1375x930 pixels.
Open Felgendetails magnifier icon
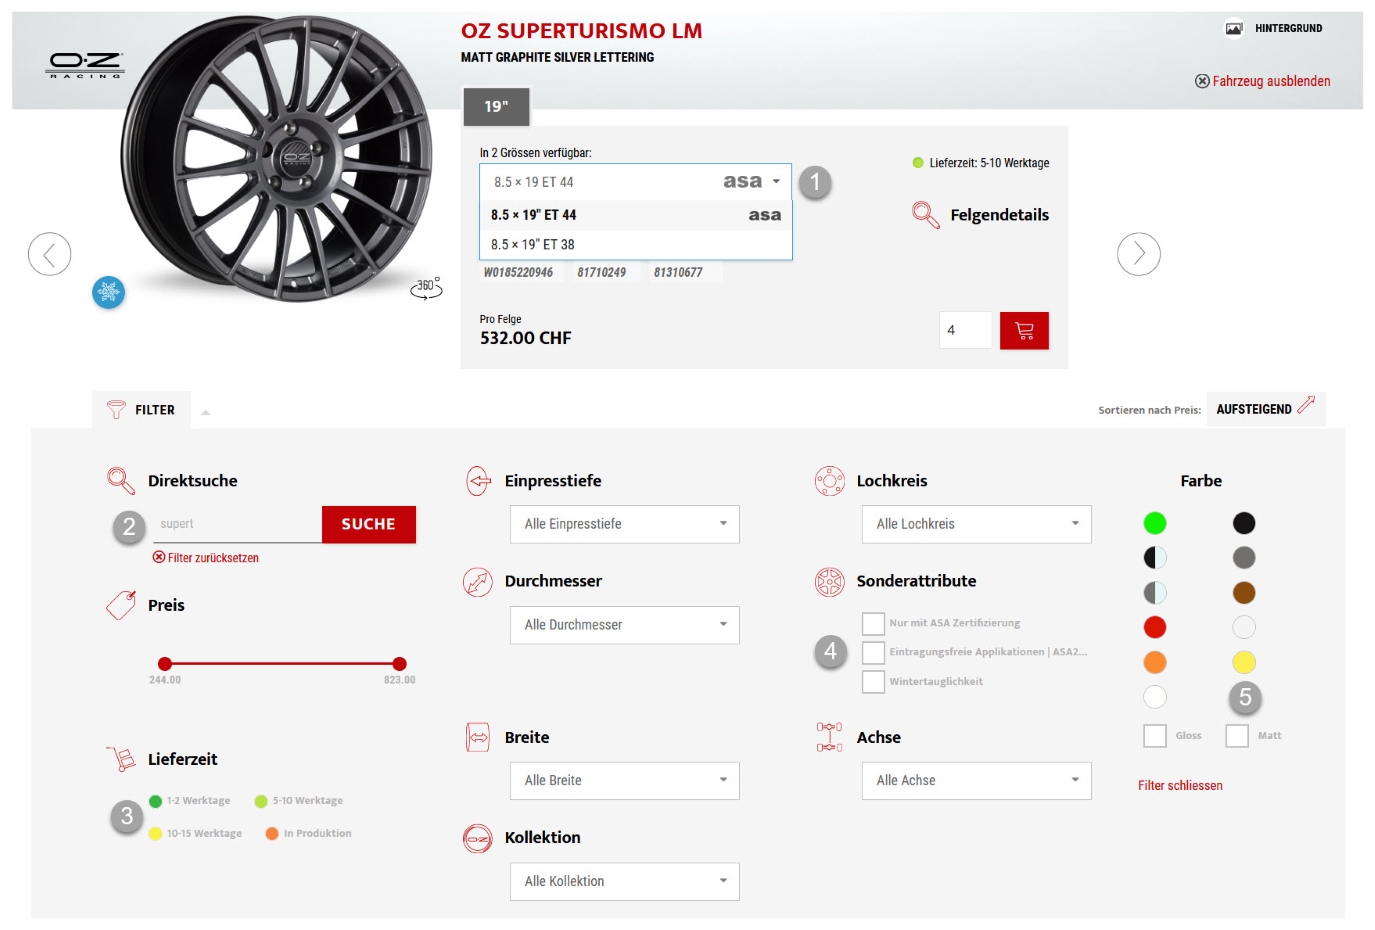pos(925,215)
